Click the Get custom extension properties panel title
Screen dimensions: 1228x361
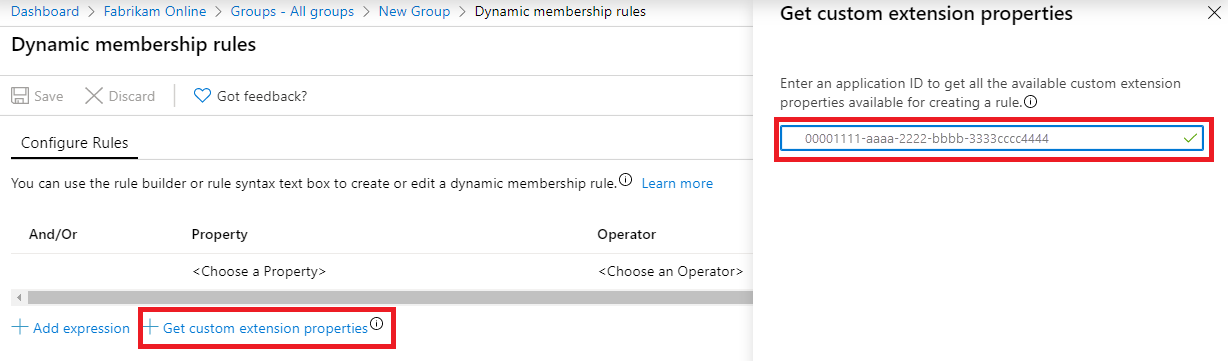[x=926, y=15]
